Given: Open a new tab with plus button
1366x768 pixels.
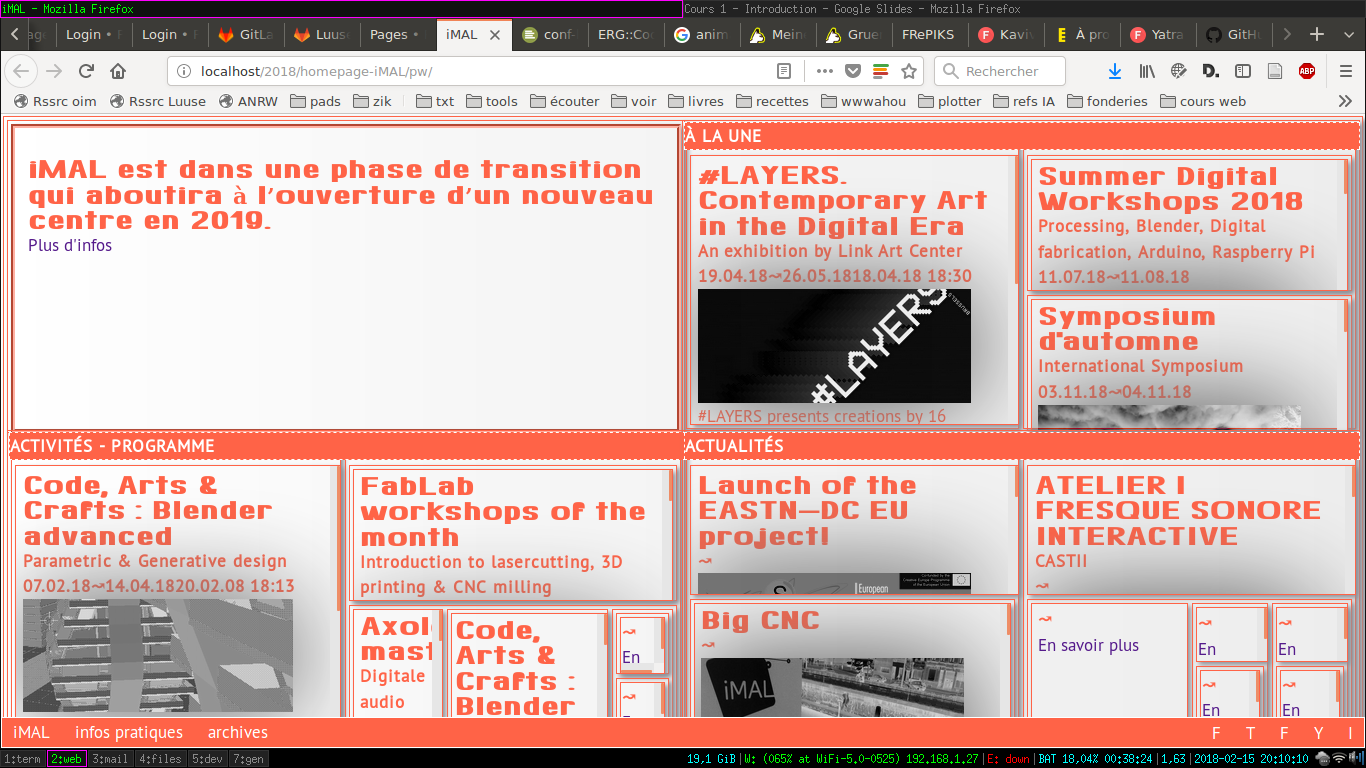Looking at the screenshot, I should [x=1317, y=34].
